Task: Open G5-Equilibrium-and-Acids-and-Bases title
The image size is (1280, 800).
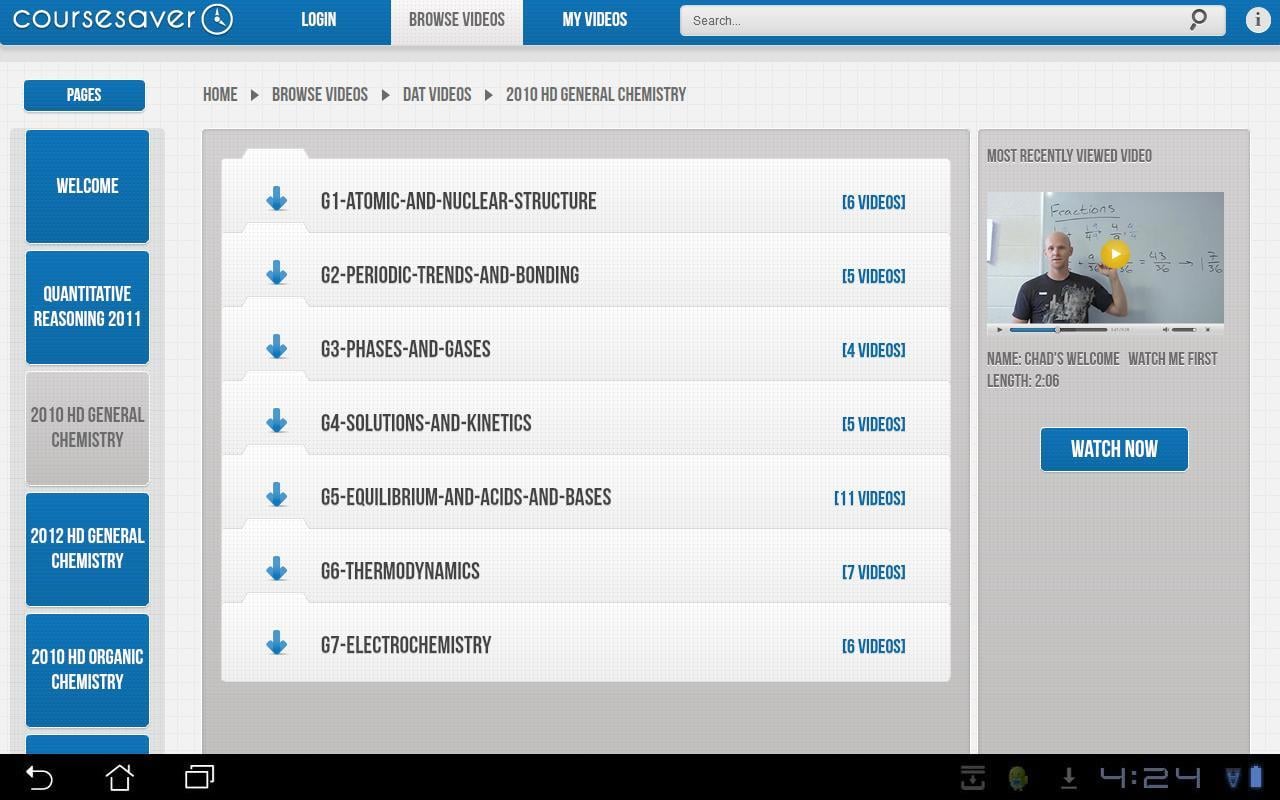Action: click(x=466, y=497)
